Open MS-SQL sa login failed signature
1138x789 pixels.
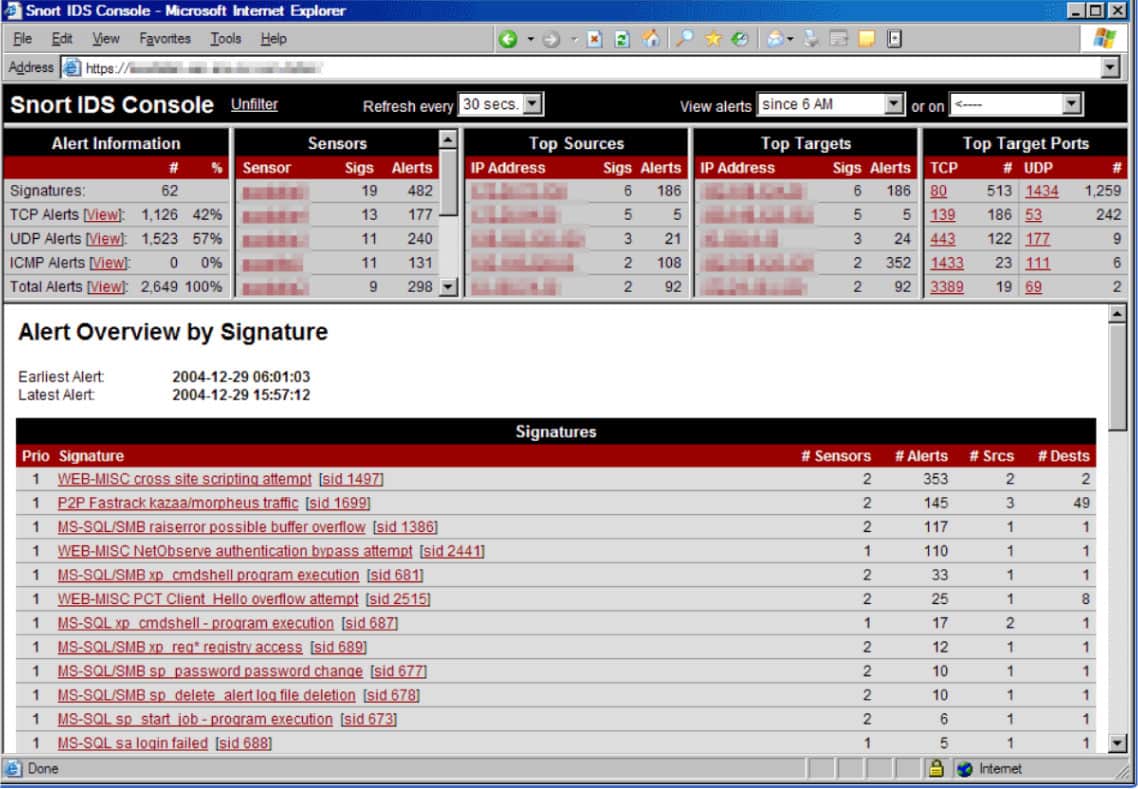tap(133, 743)
